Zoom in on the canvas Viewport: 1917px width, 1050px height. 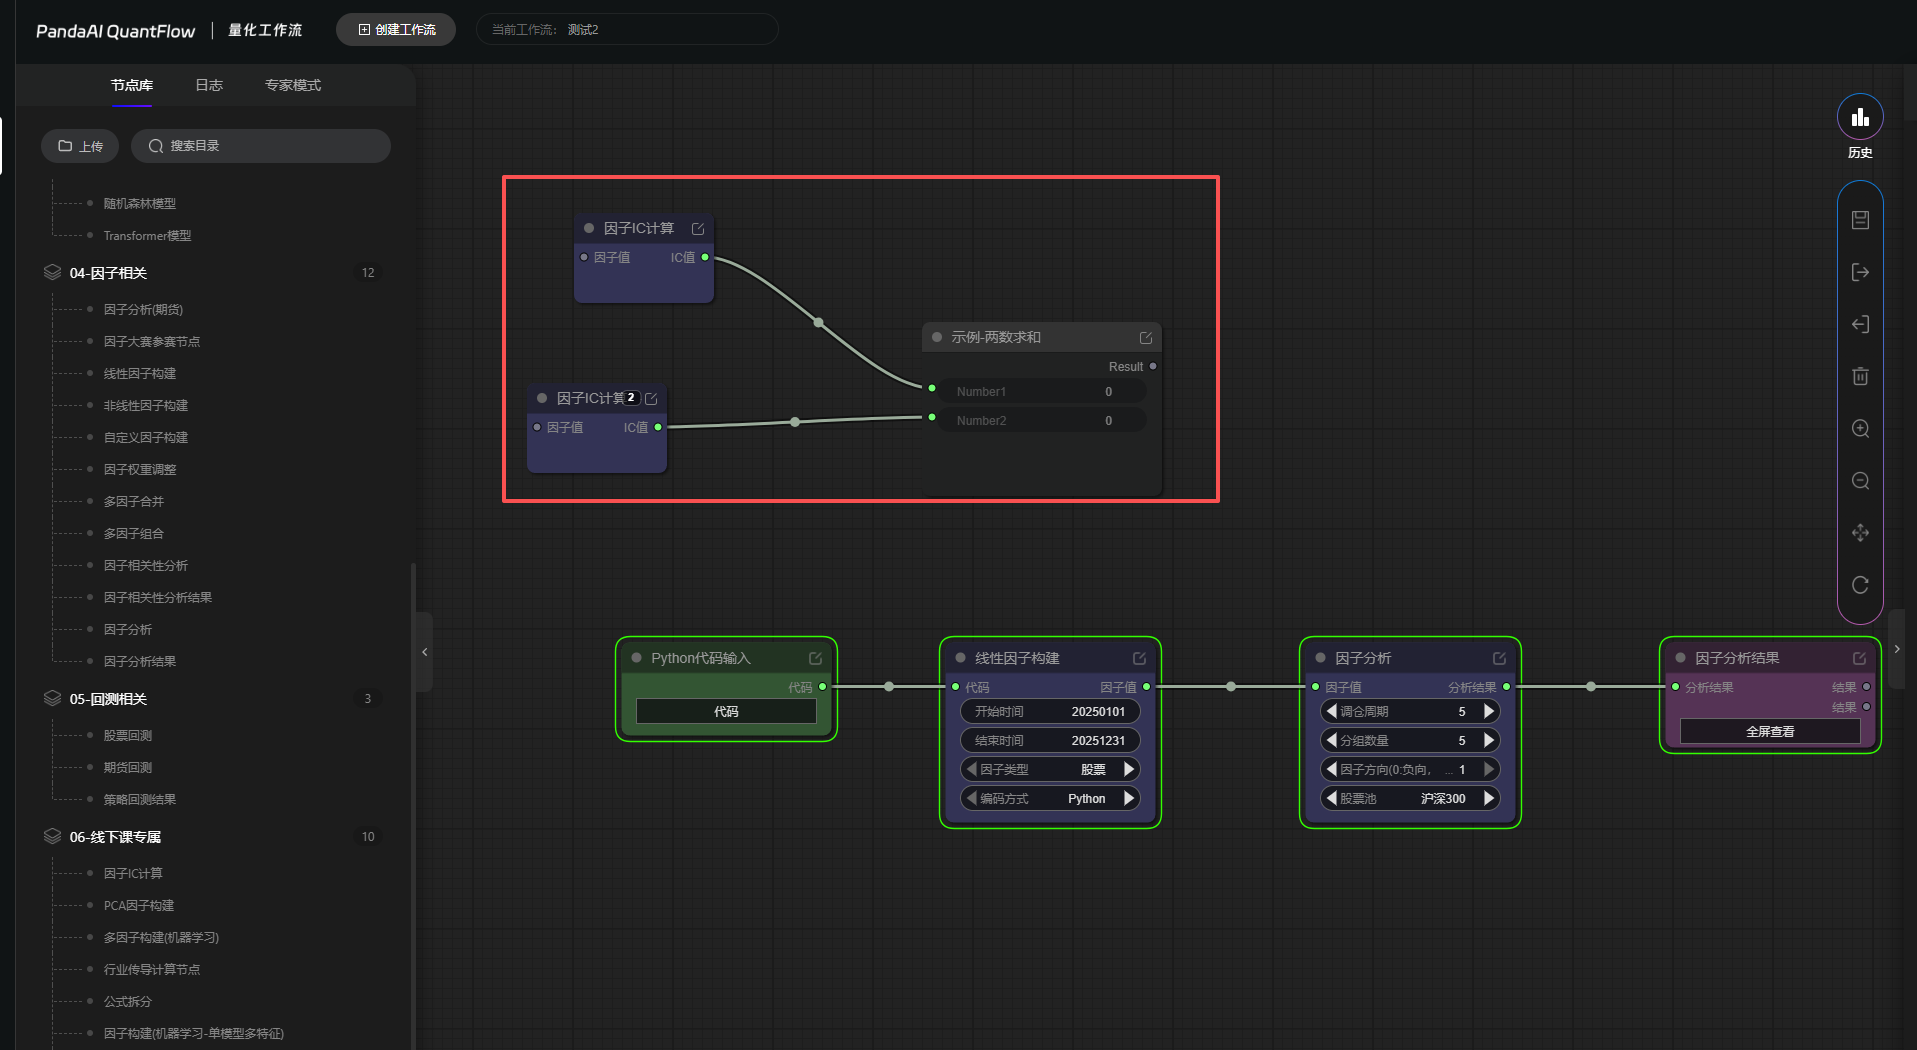point(1860,428)
